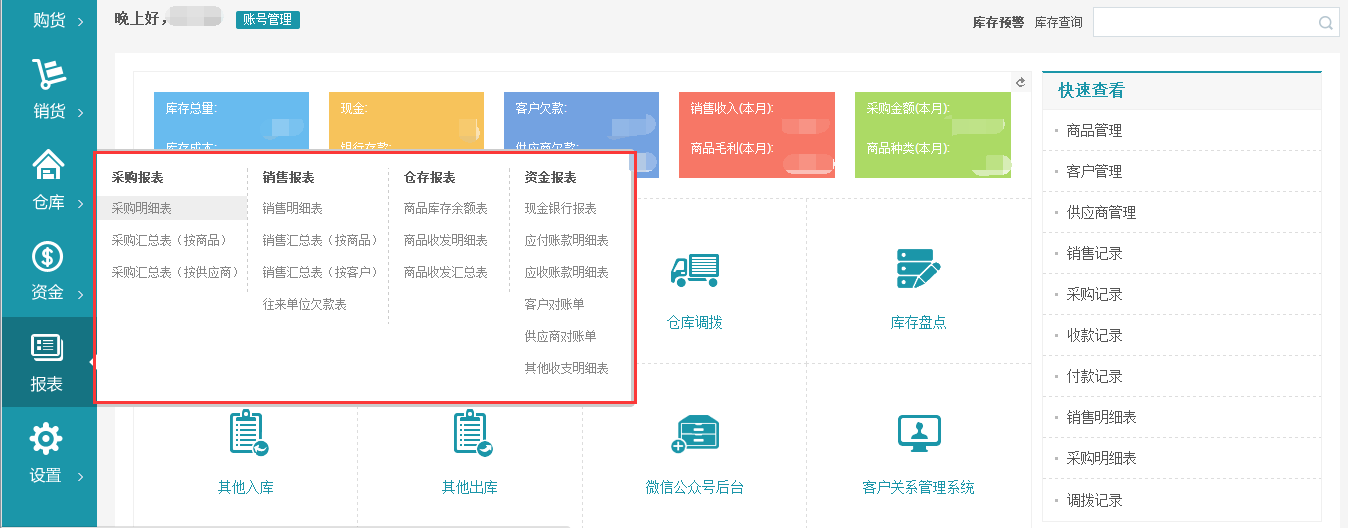Open 库存盘点 inventory check icon
Image resolution: width=1348 pixels, height=528 pixels.
pos(918,269)
